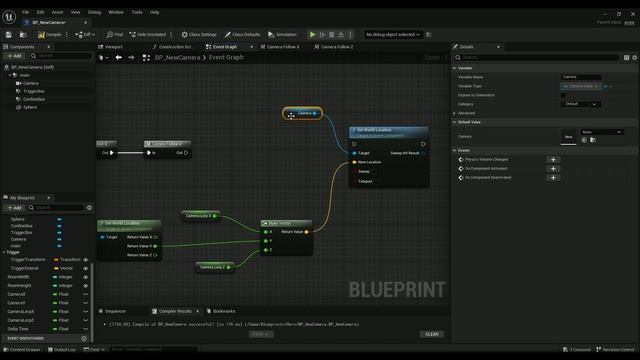640x360 pixels.
Task: Toggle the Expose to Cinematics checkbox
Action: tap(564, 95)
